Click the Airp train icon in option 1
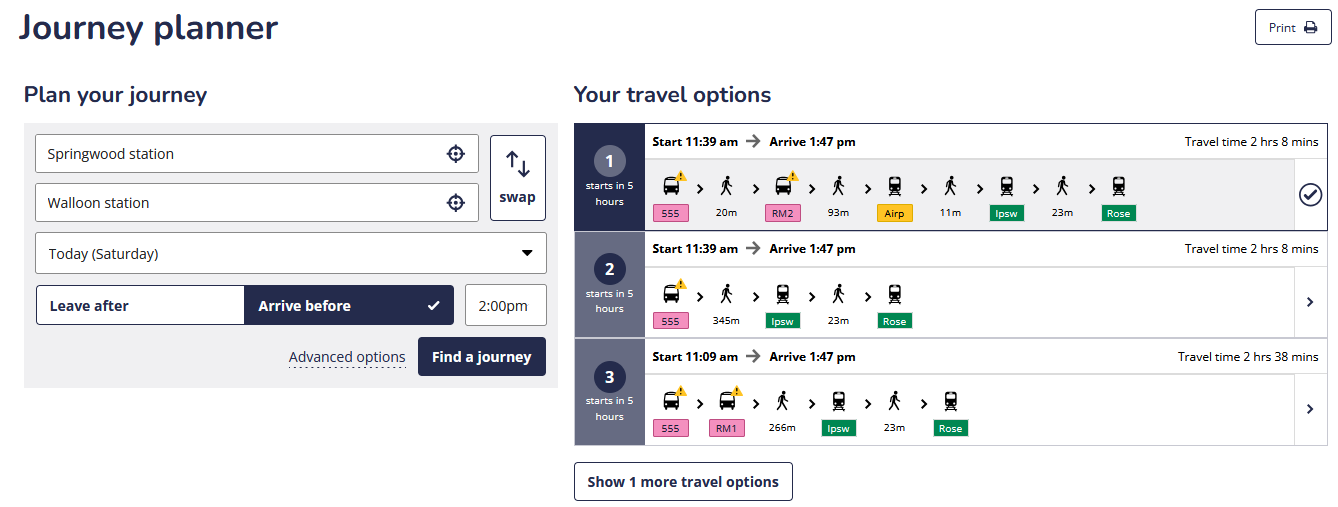The height and width of the screenshot is (507, 1338). (894, 185)
